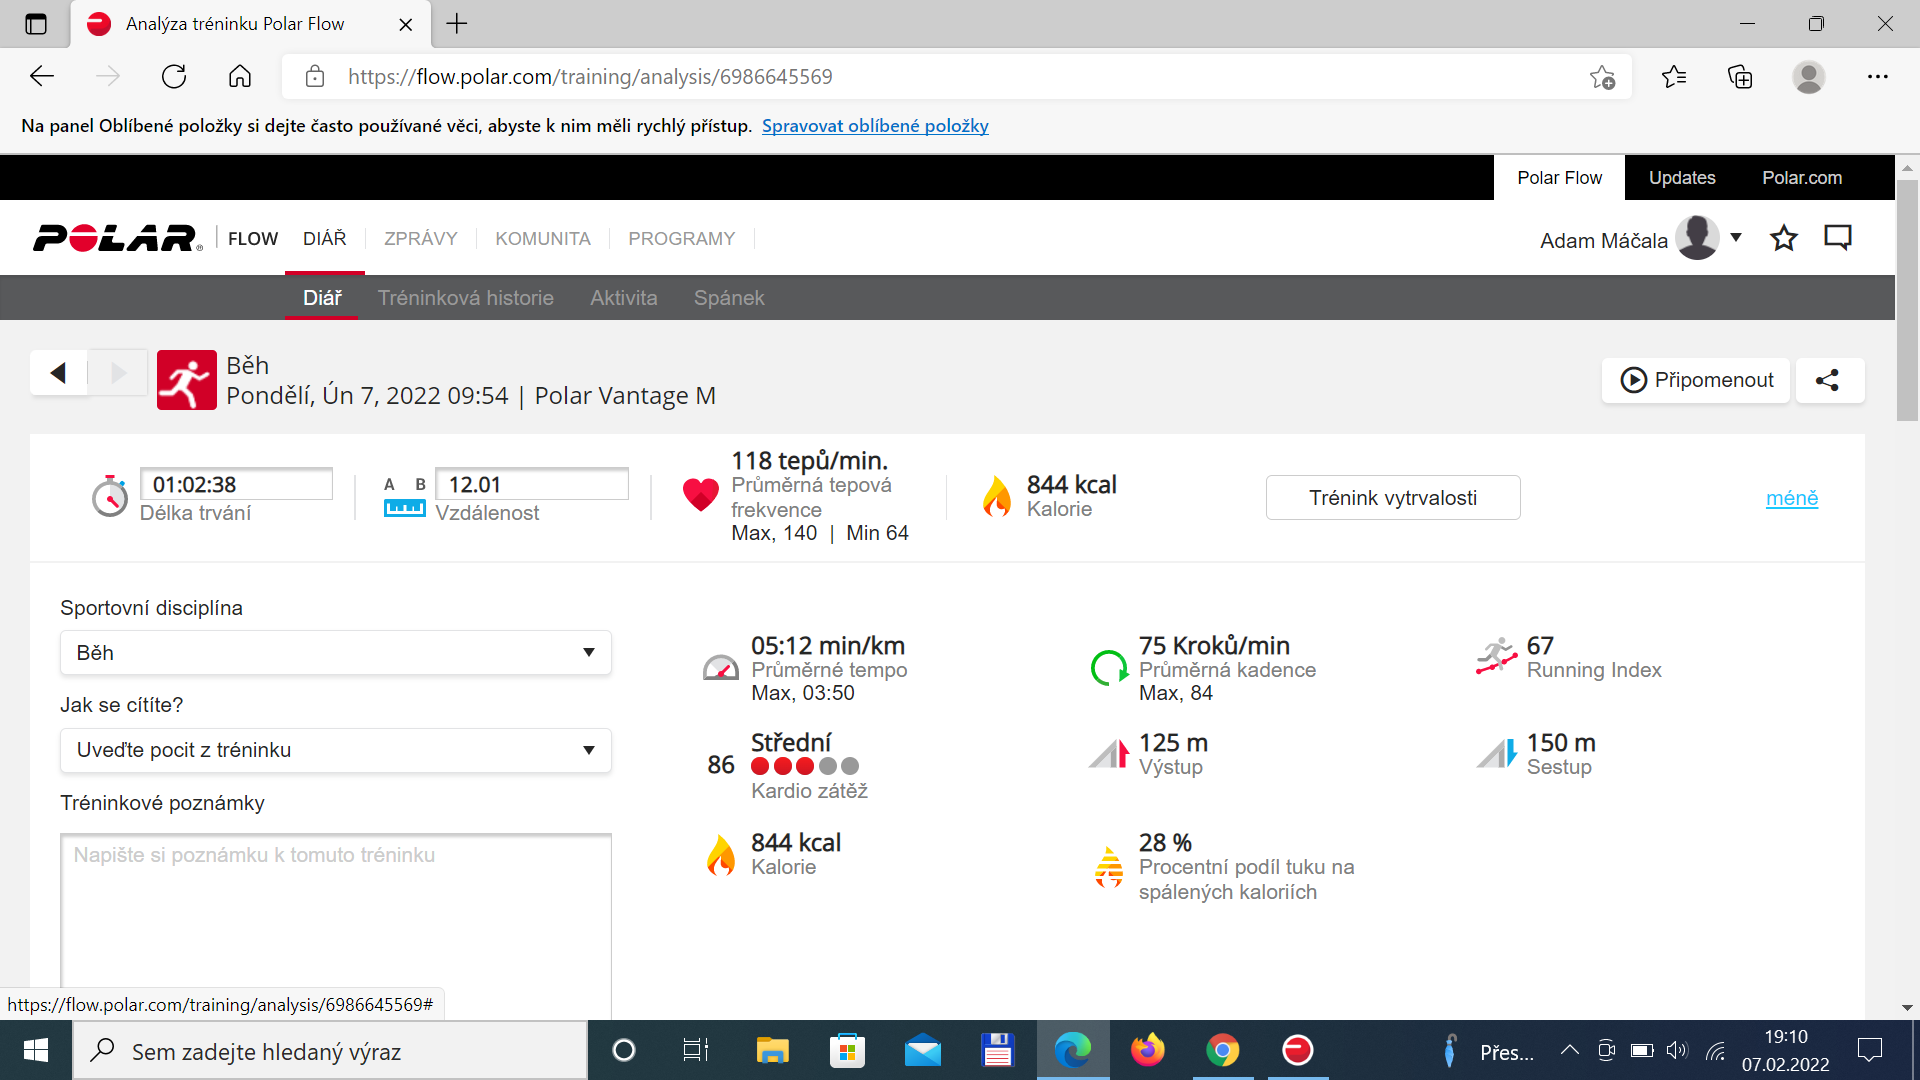This screenshot has height=1080, width=1920.
Task: Click the duration field 01:02:38
Action: tap(236, 484)
